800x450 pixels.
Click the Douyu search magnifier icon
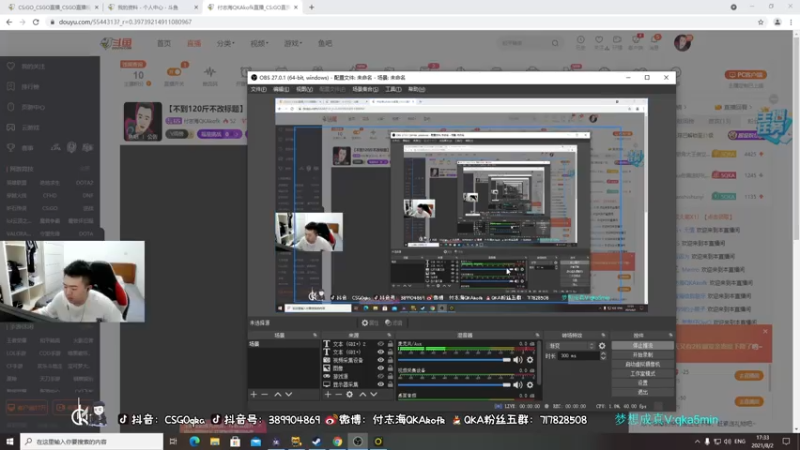[555, 43]
